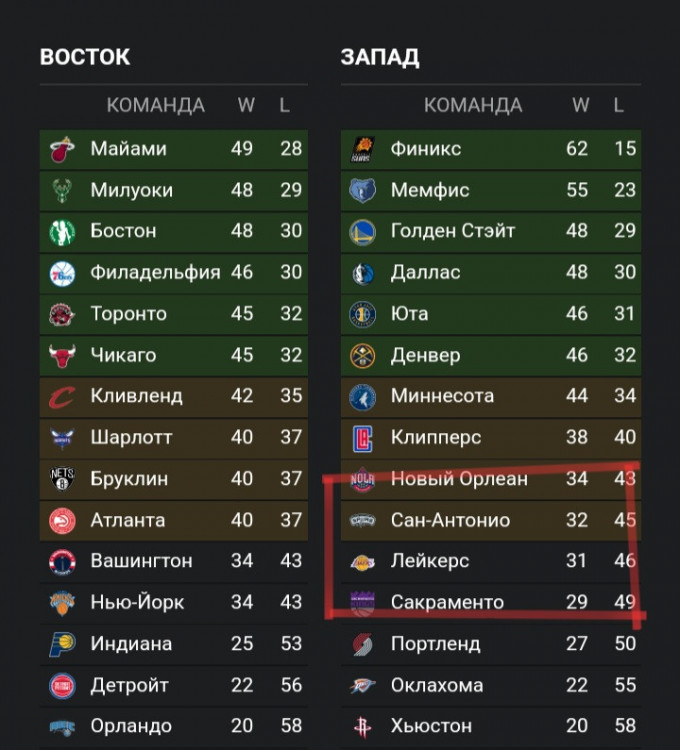
Task: Click the East КОМАНДА column header
Action: pyautogui.click(x=155, y=105)
